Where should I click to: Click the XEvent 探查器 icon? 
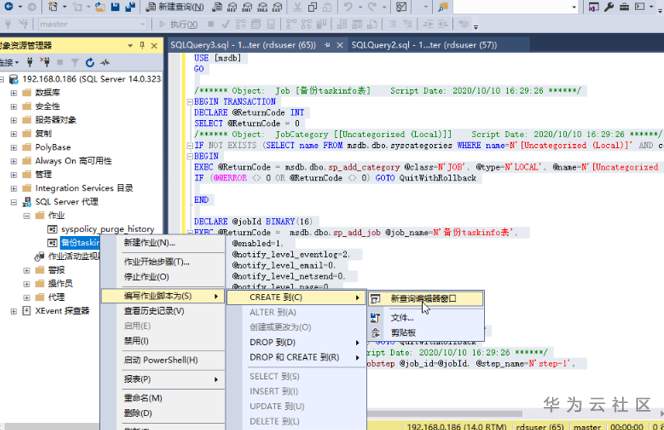(27, 311)
